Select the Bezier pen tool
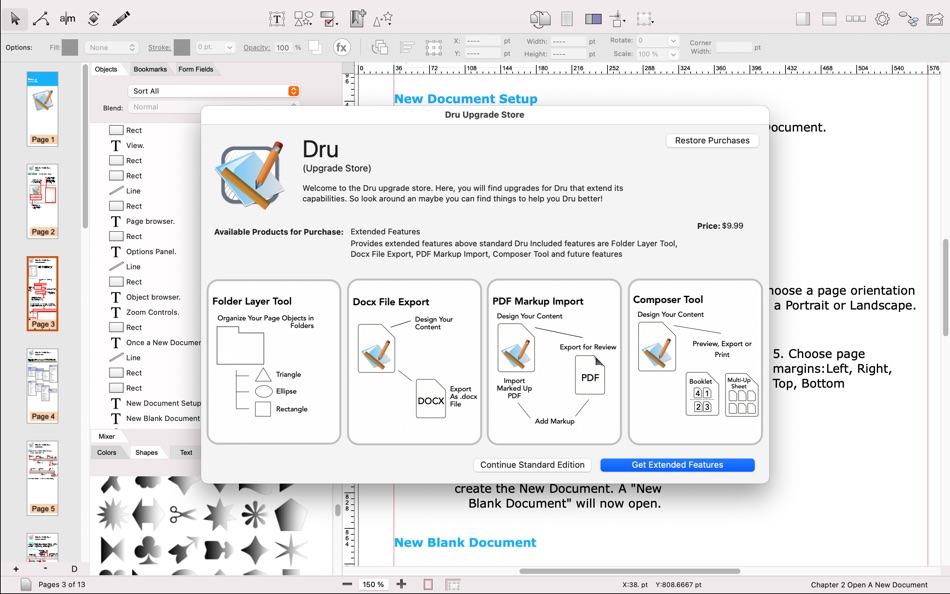Screen dimensions: 950x594 pyautogui.click(x=42, y=18)
